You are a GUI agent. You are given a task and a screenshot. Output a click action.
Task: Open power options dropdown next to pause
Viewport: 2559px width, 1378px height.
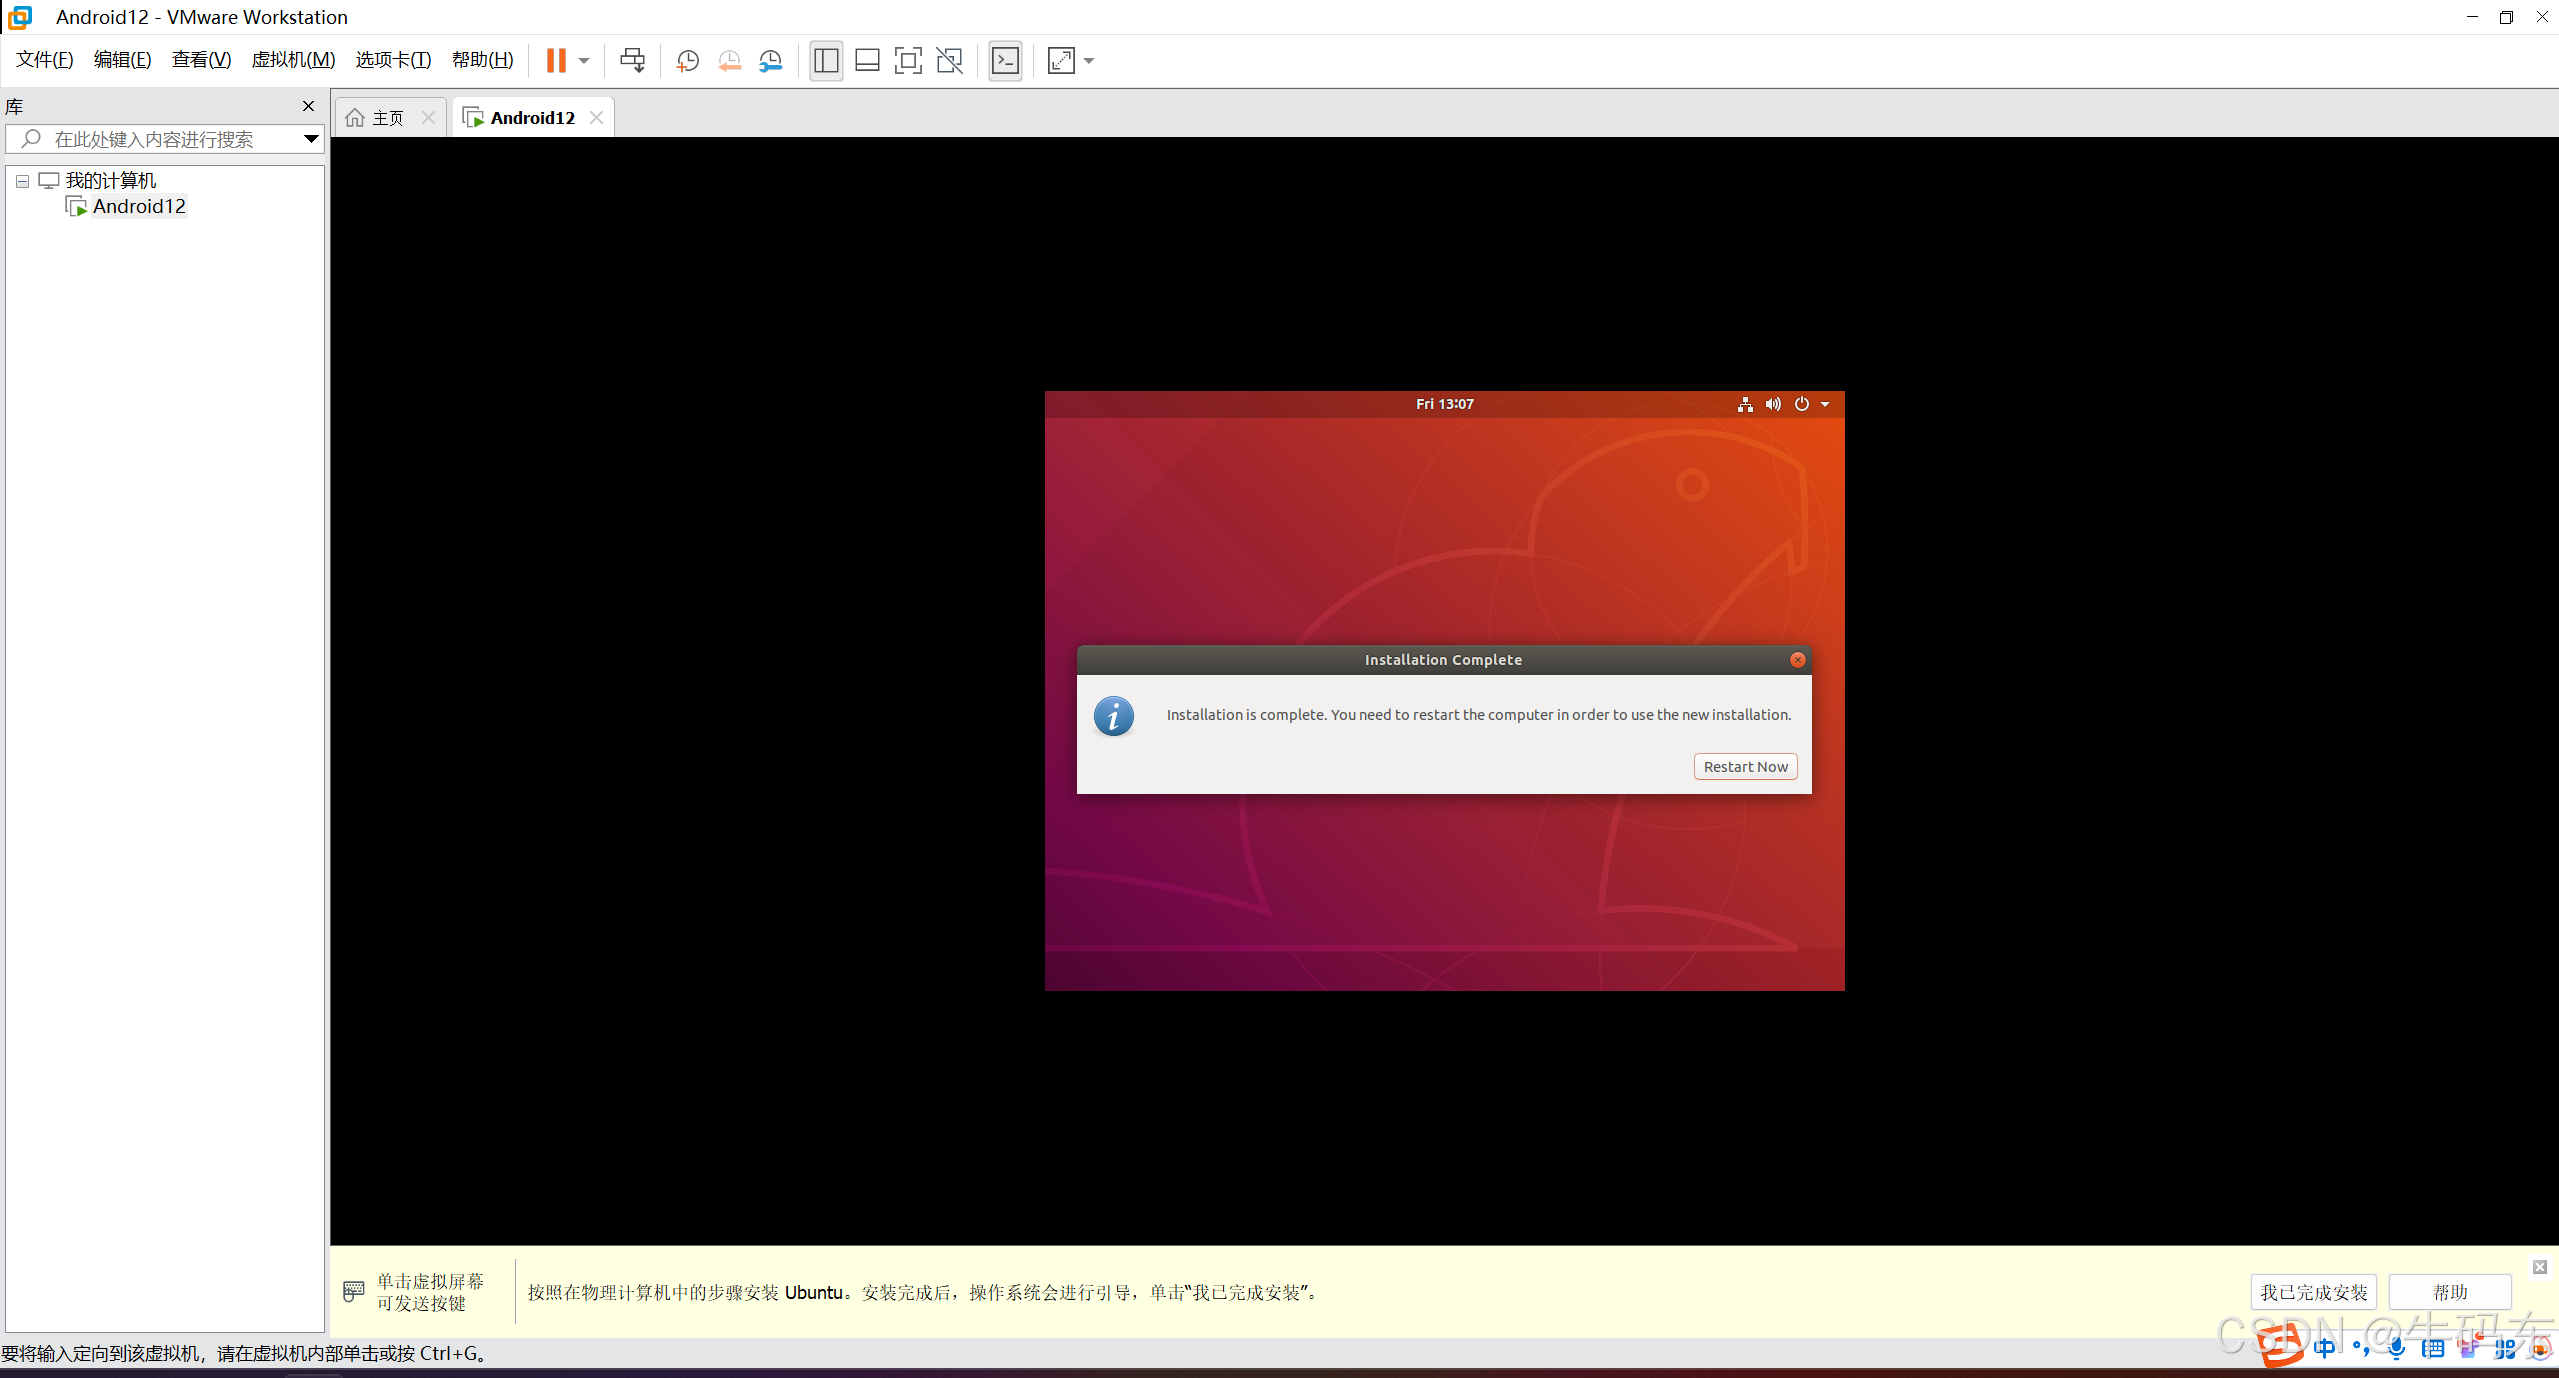(584, 61)
